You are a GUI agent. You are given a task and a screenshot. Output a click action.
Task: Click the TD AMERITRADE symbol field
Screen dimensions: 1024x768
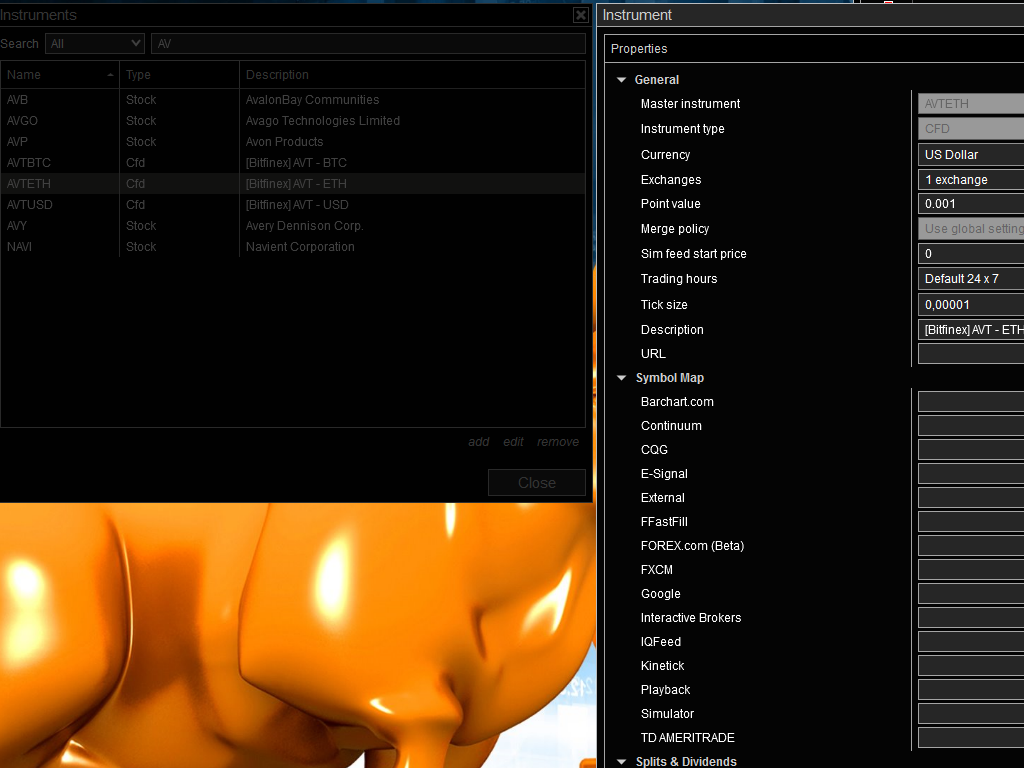click(x=971, y=738)
